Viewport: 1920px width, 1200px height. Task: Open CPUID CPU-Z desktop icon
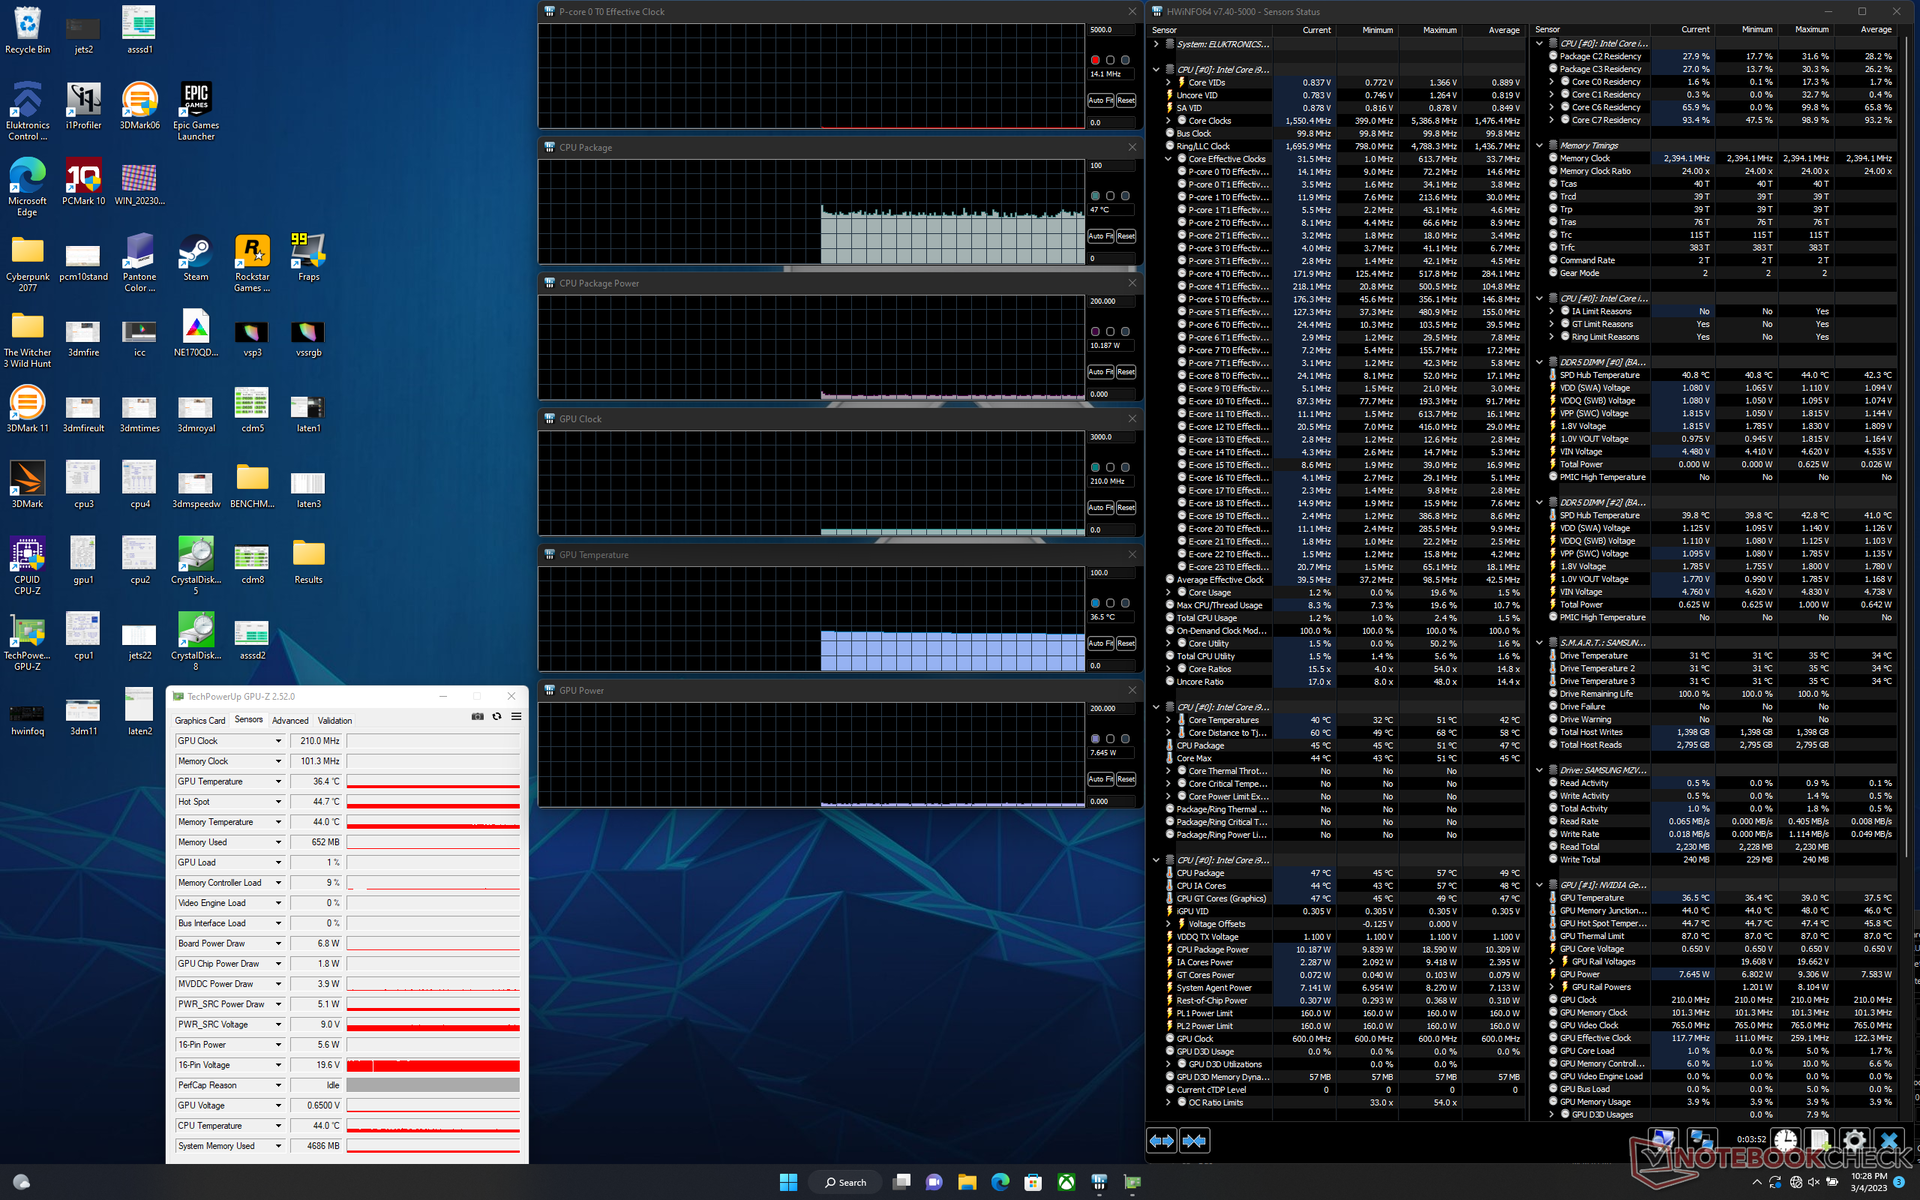(28, 566)
